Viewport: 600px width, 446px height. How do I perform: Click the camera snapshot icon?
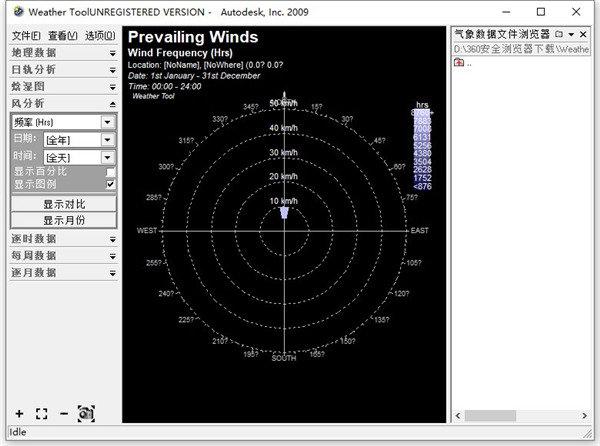(x=86, y=413)
